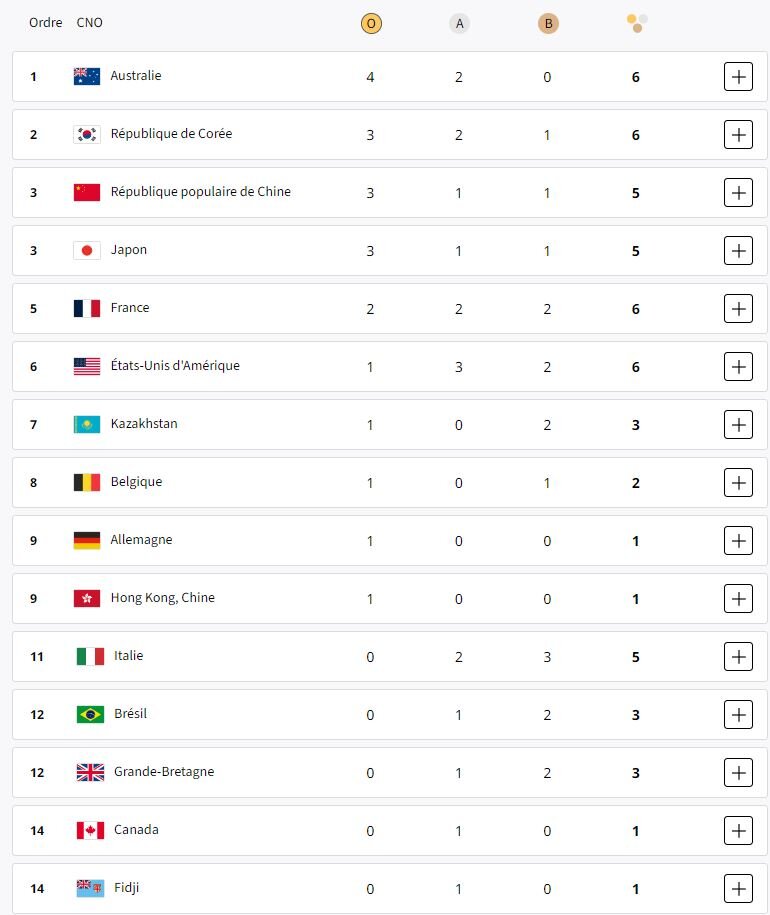Select the Belgique country name

click(136, 482)
